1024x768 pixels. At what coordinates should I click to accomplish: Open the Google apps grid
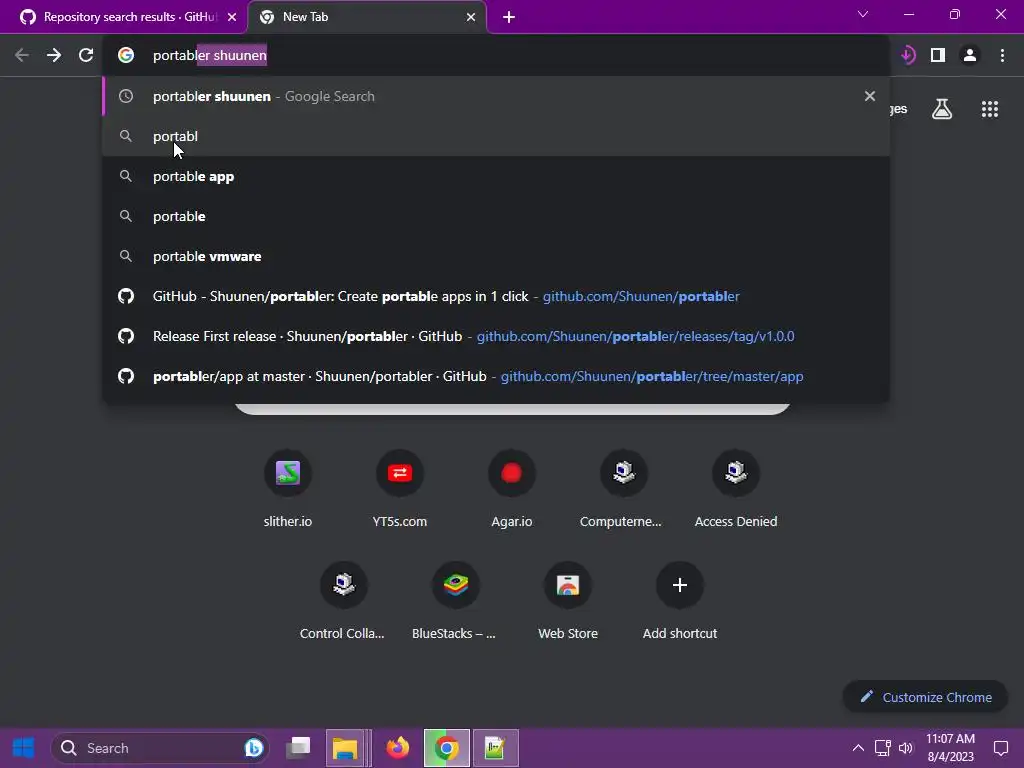pyautogui.click(x=990, y=109)
